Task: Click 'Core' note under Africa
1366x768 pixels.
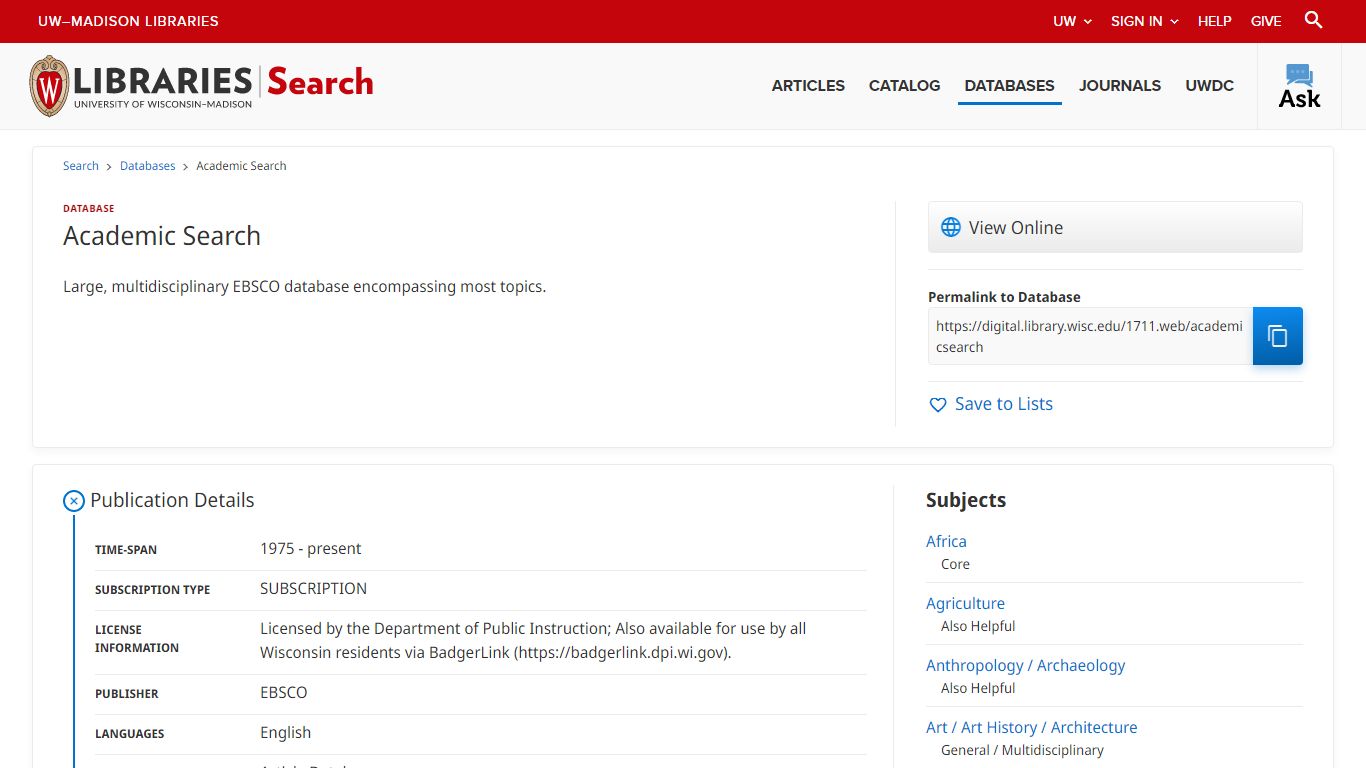Action: (x=955, y=564)
